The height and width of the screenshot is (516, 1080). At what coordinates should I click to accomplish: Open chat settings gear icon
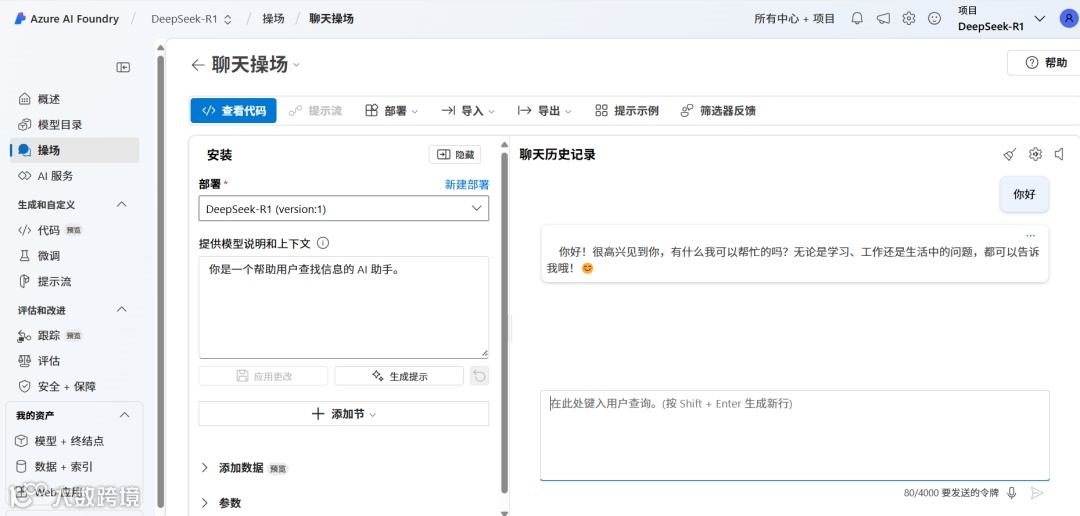(x=1035, y=154)
